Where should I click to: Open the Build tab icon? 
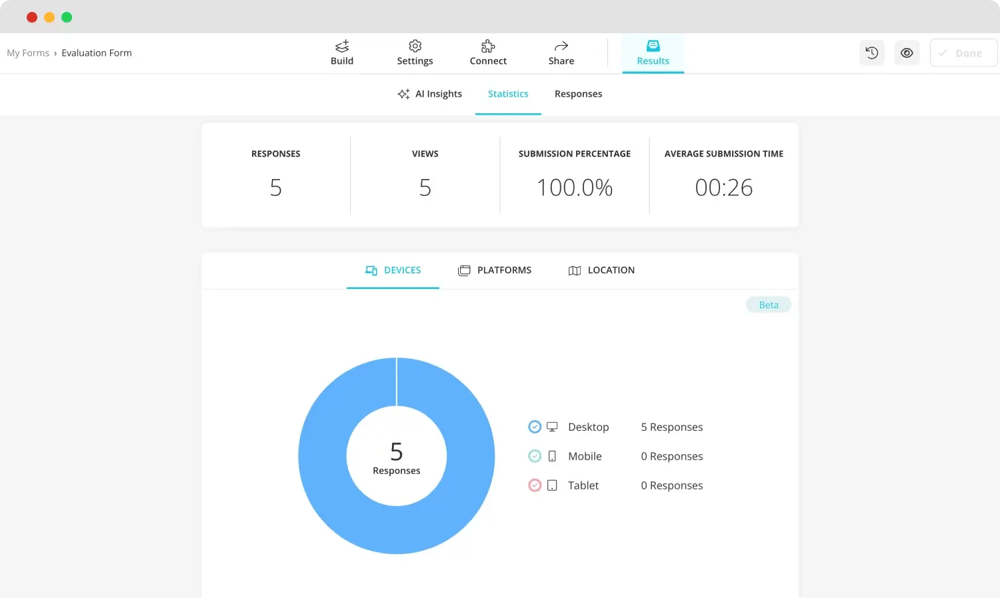(x=342, y=46)
